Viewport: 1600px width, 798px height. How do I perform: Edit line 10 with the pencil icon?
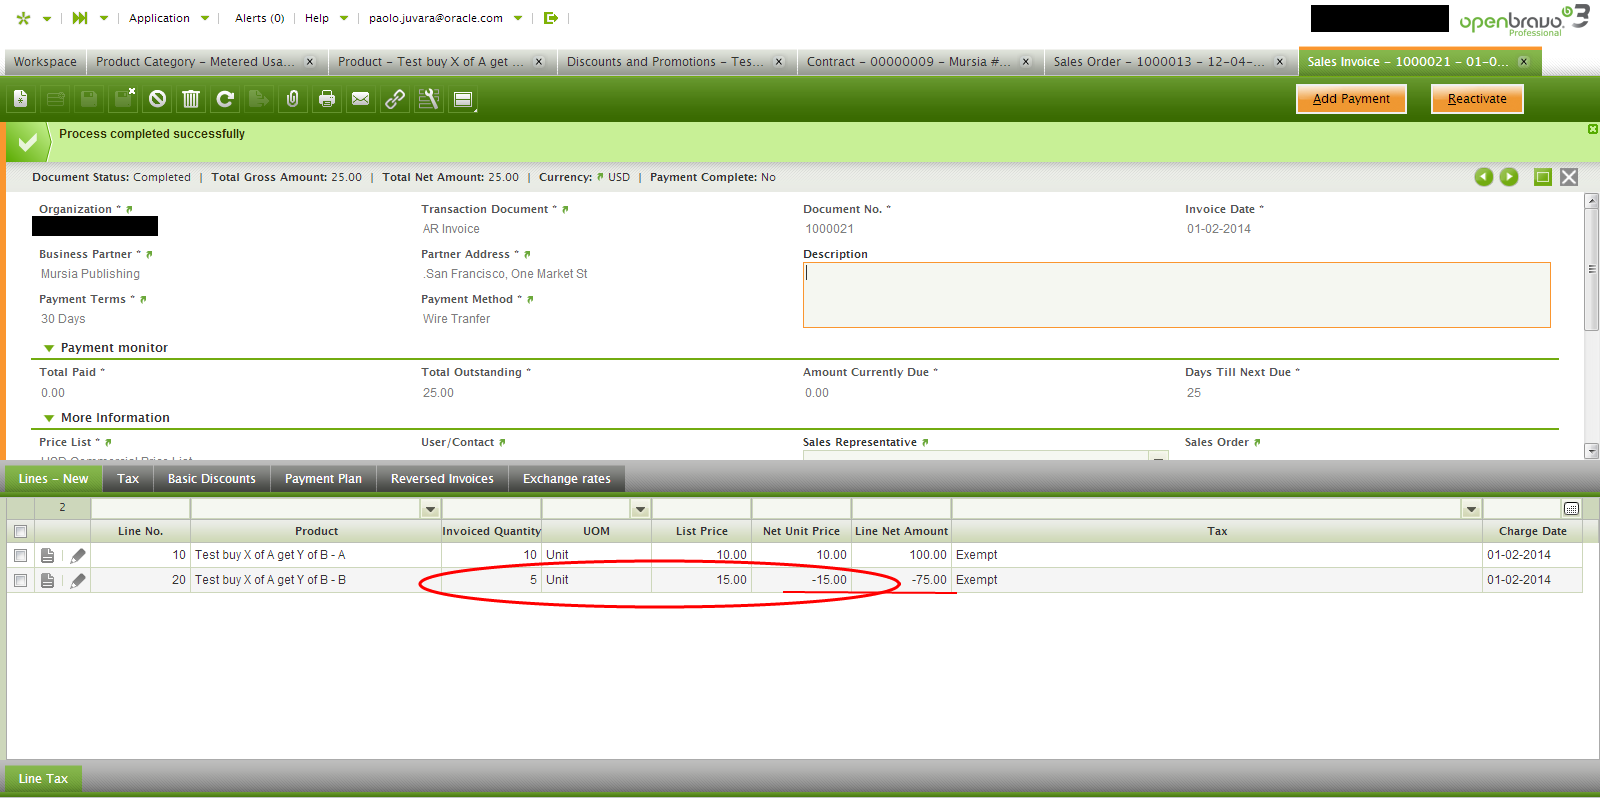pos(78,555)
